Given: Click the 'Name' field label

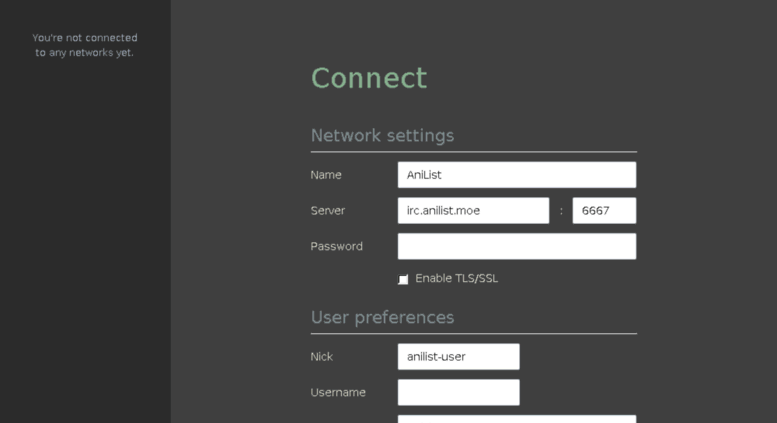Looking at the screenshot, I should click(326, 175).
